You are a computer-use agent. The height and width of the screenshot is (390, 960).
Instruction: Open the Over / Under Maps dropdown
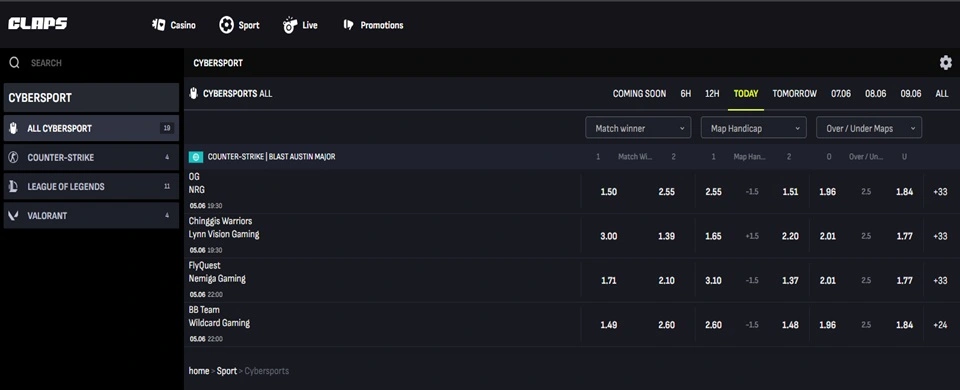pos(869,129)
